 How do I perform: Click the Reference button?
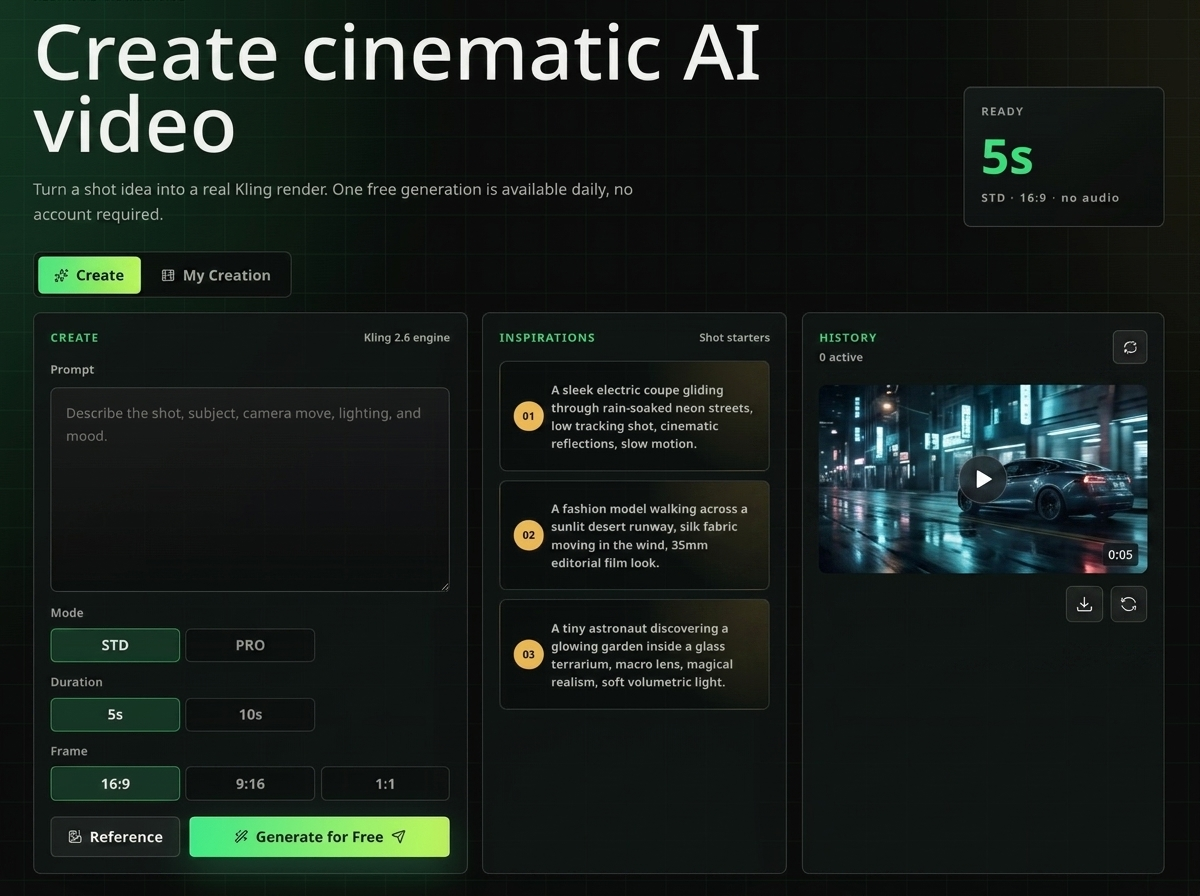pos(115,837)
